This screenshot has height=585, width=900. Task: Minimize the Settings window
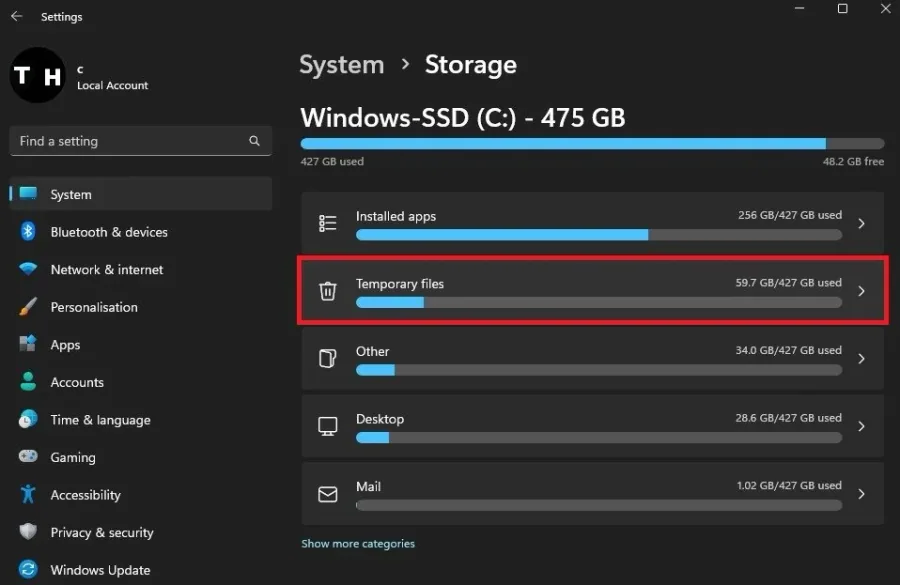pos(800,8)
